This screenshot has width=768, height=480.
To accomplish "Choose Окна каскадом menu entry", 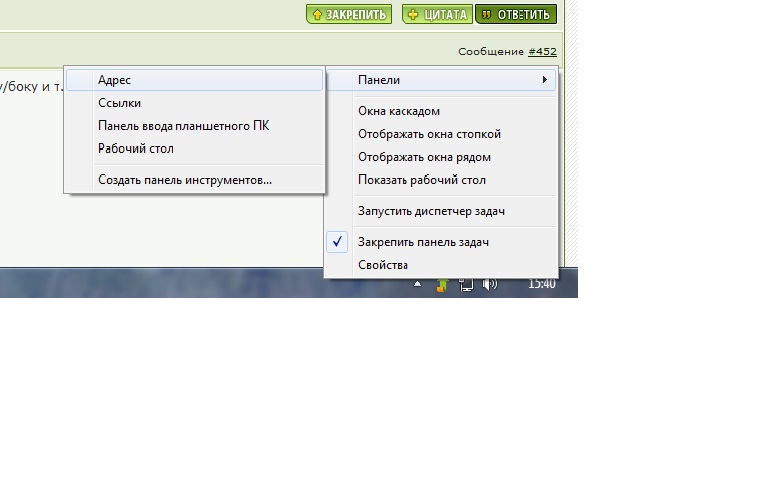I will 399,111.
